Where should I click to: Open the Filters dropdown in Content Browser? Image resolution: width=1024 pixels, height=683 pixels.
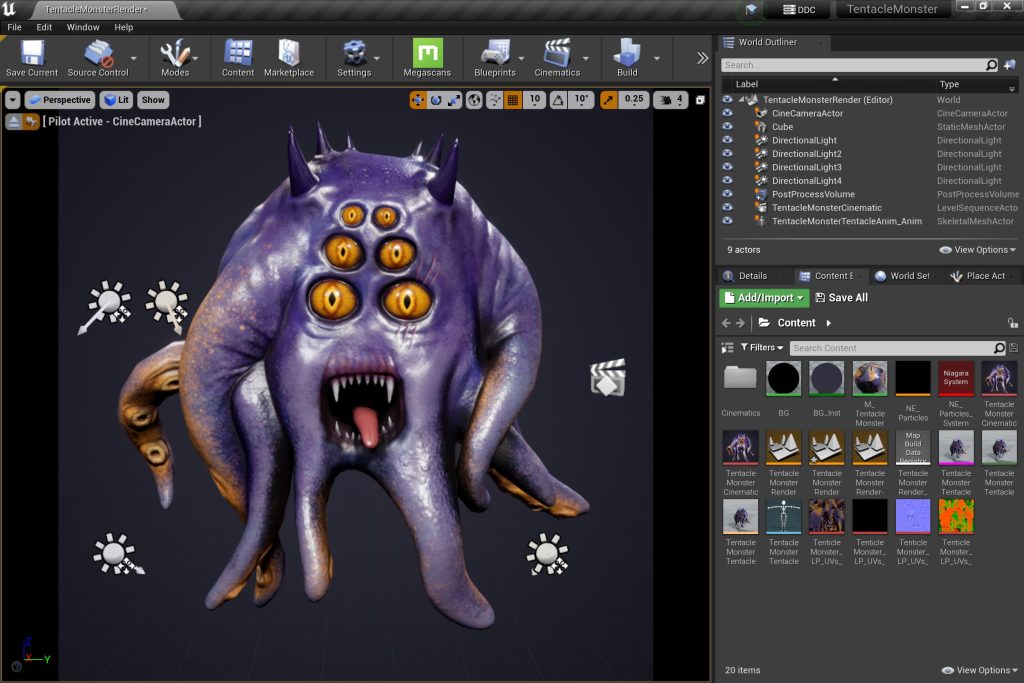click(x=762, y=348)
